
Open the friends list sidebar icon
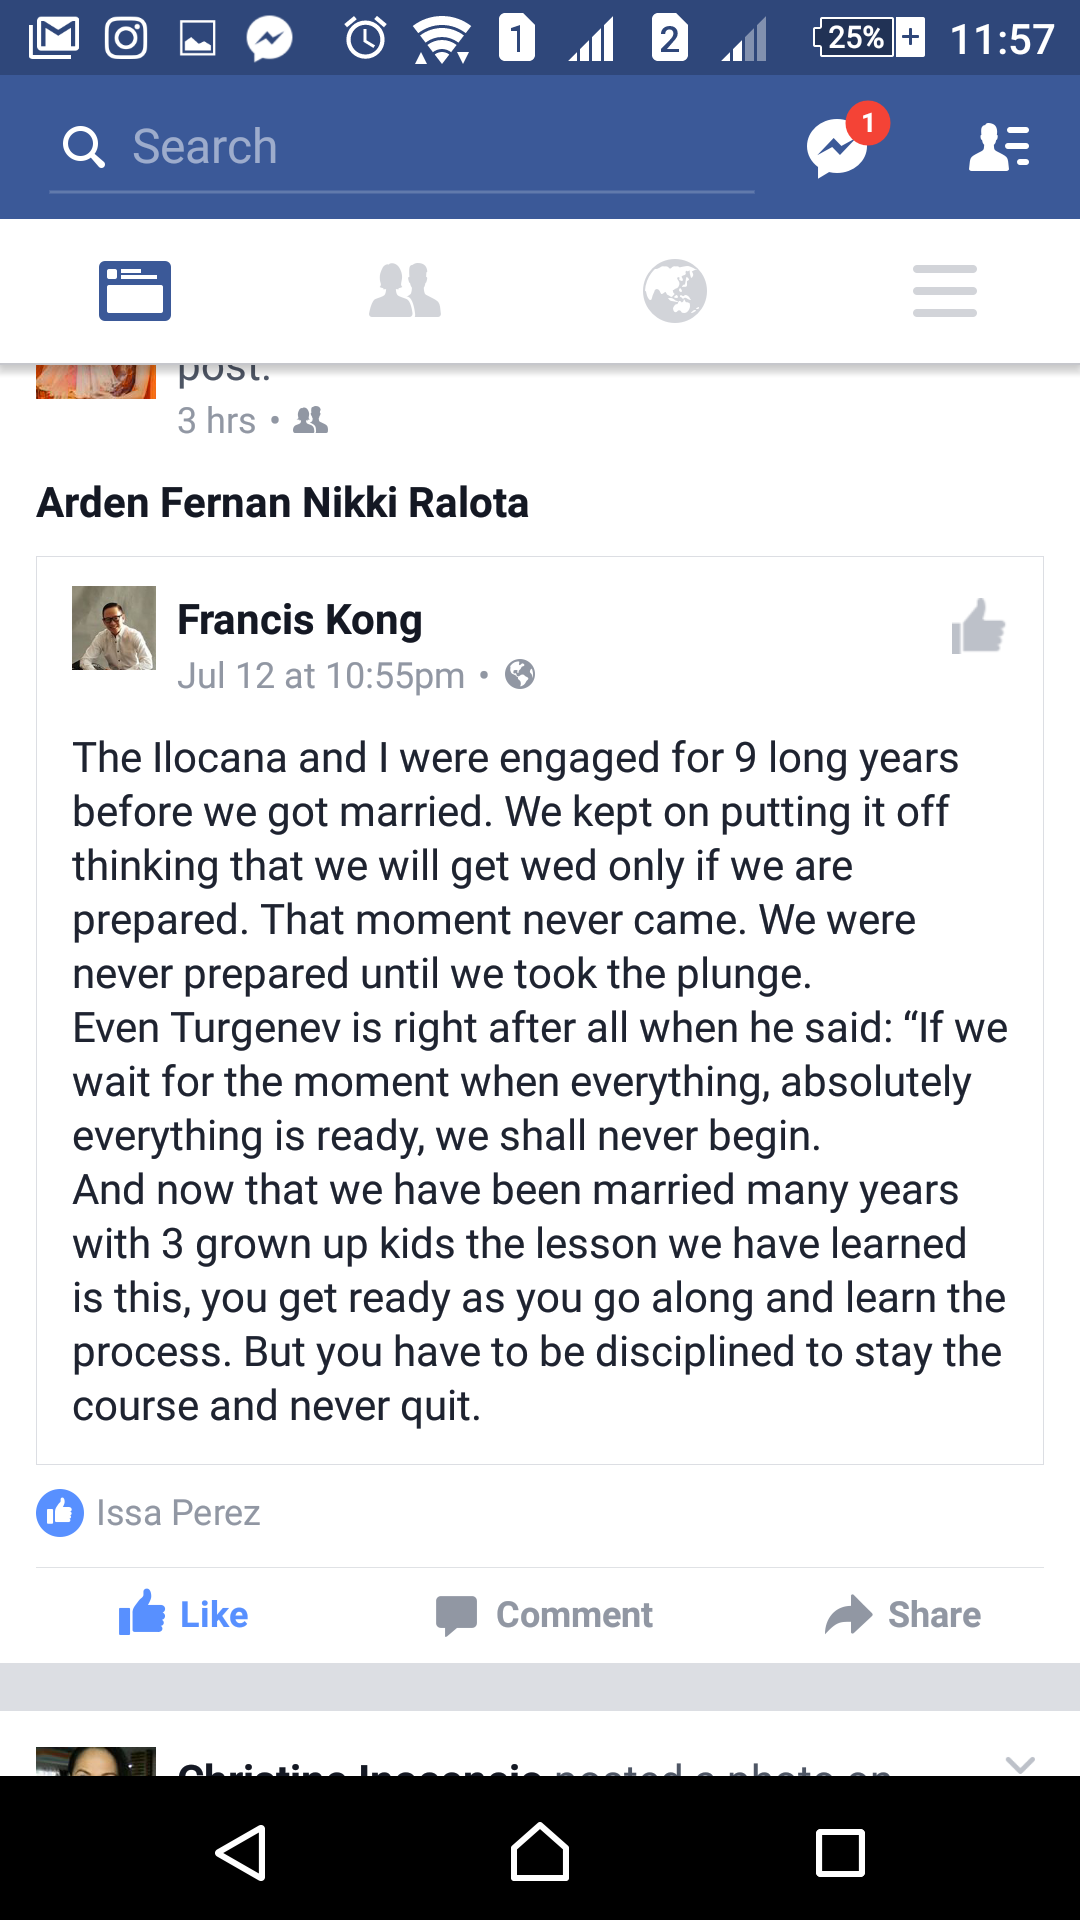click(x=999, y=147)
